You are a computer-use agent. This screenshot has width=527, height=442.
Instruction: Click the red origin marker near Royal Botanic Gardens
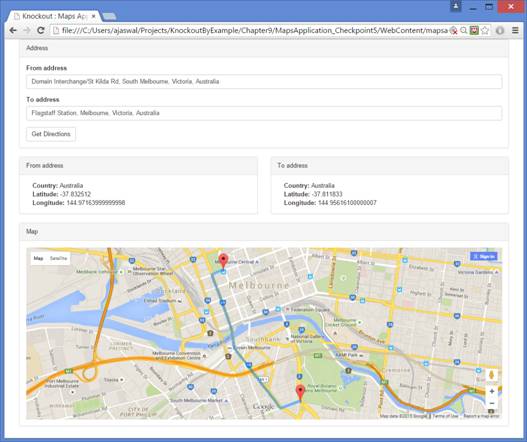[x=300, y=393]
